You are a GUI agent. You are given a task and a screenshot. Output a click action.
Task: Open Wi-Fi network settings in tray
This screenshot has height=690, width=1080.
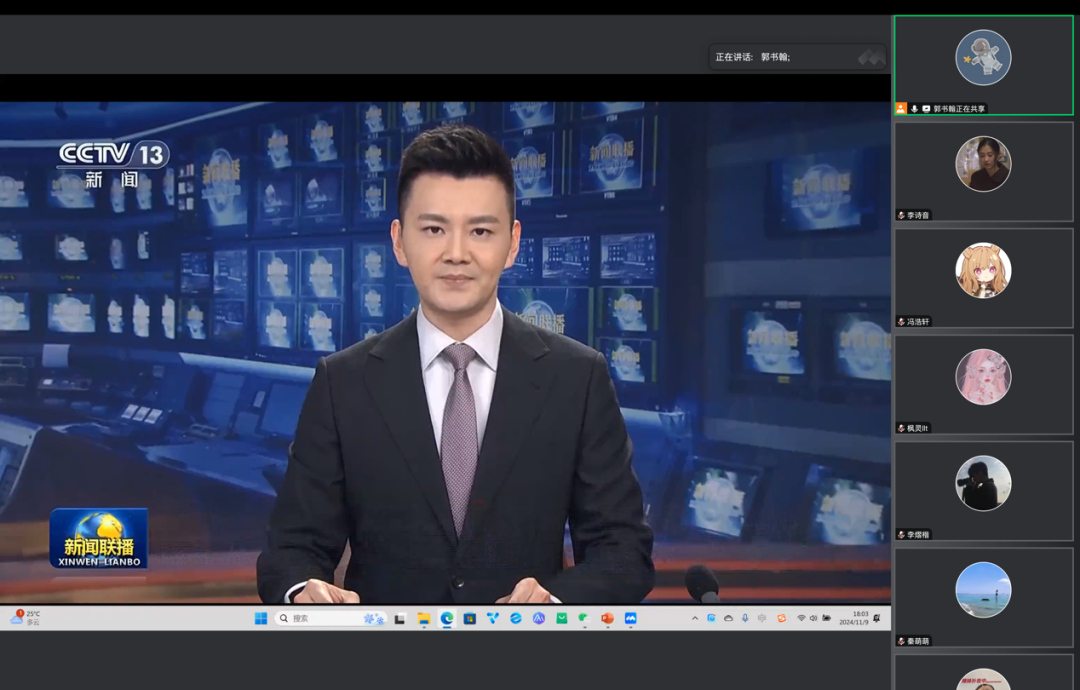801,618
